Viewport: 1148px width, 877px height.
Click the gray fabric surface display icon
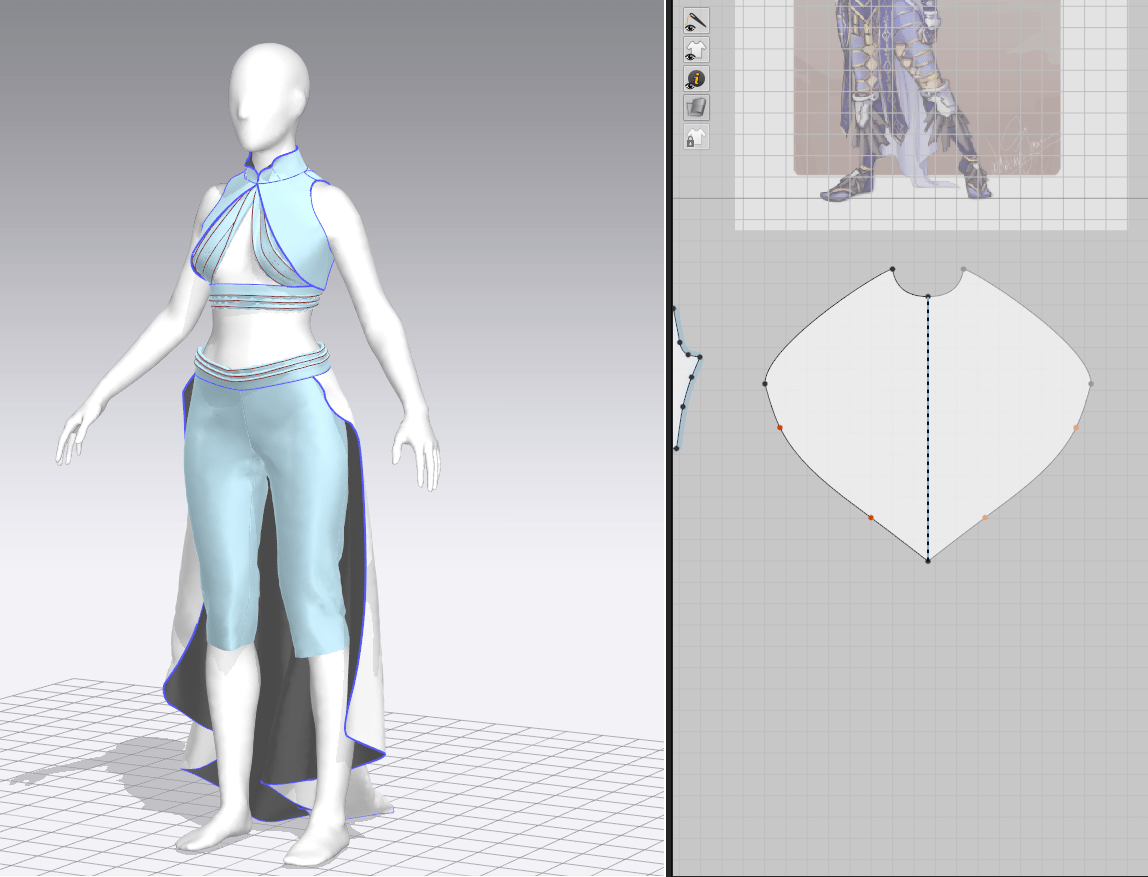pyautogui.click(x=696, y=107)
